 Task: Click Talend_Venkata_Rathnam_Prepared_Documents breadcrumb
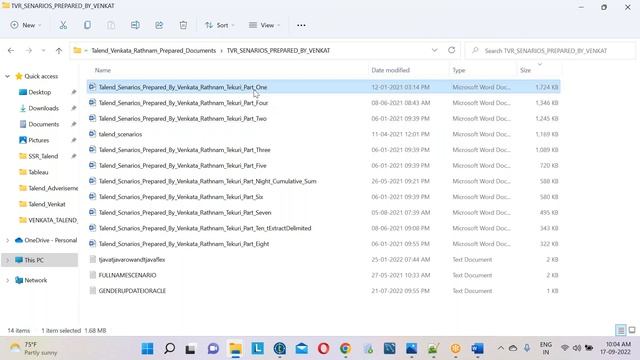pyautogui.click(x=153, y=51)
